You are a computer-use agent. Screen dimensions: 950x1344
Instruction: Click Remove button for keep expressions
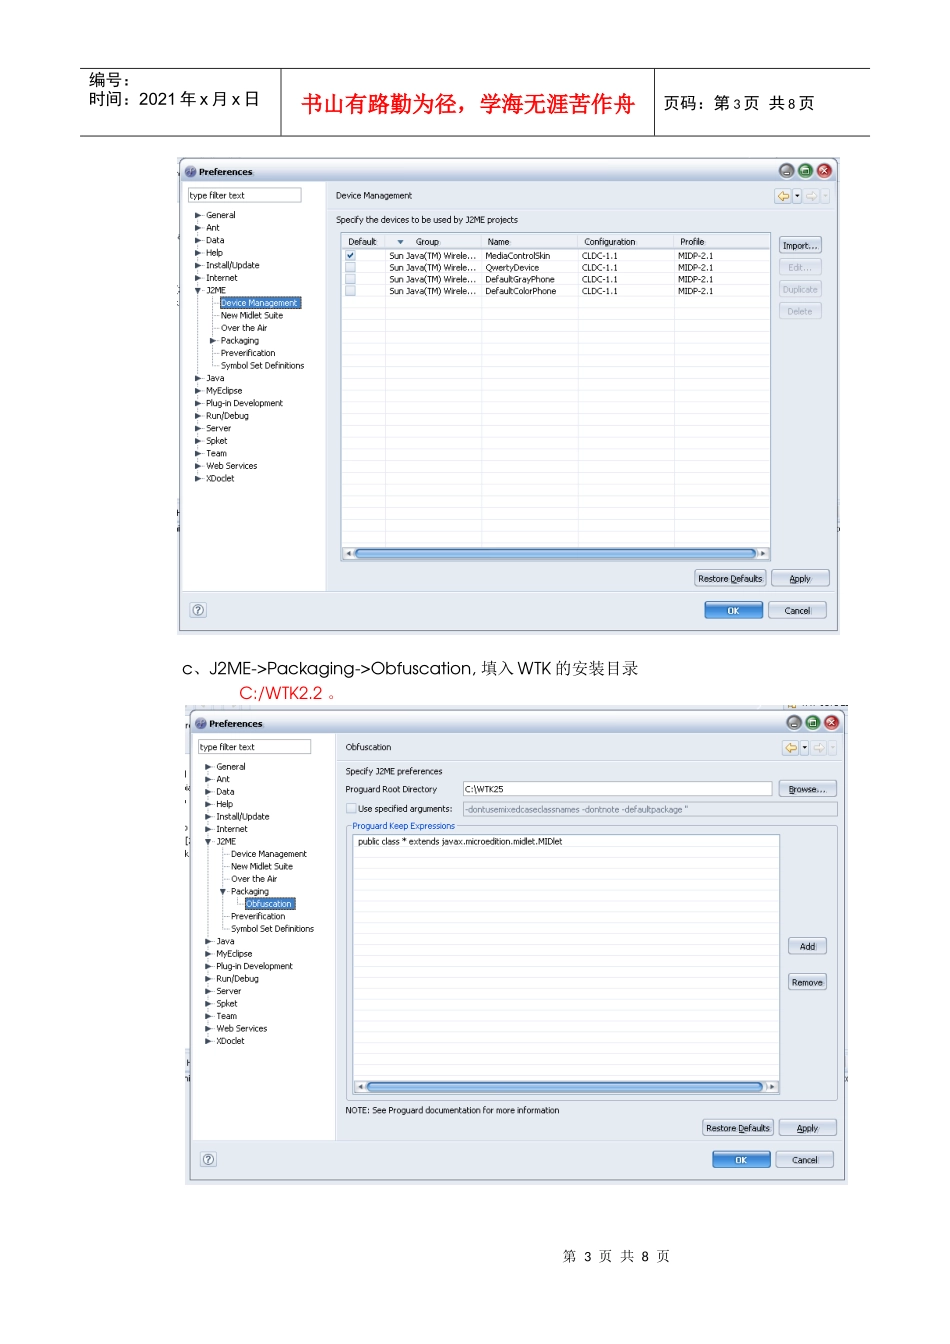pyautogui.click(x=807, y=983)
